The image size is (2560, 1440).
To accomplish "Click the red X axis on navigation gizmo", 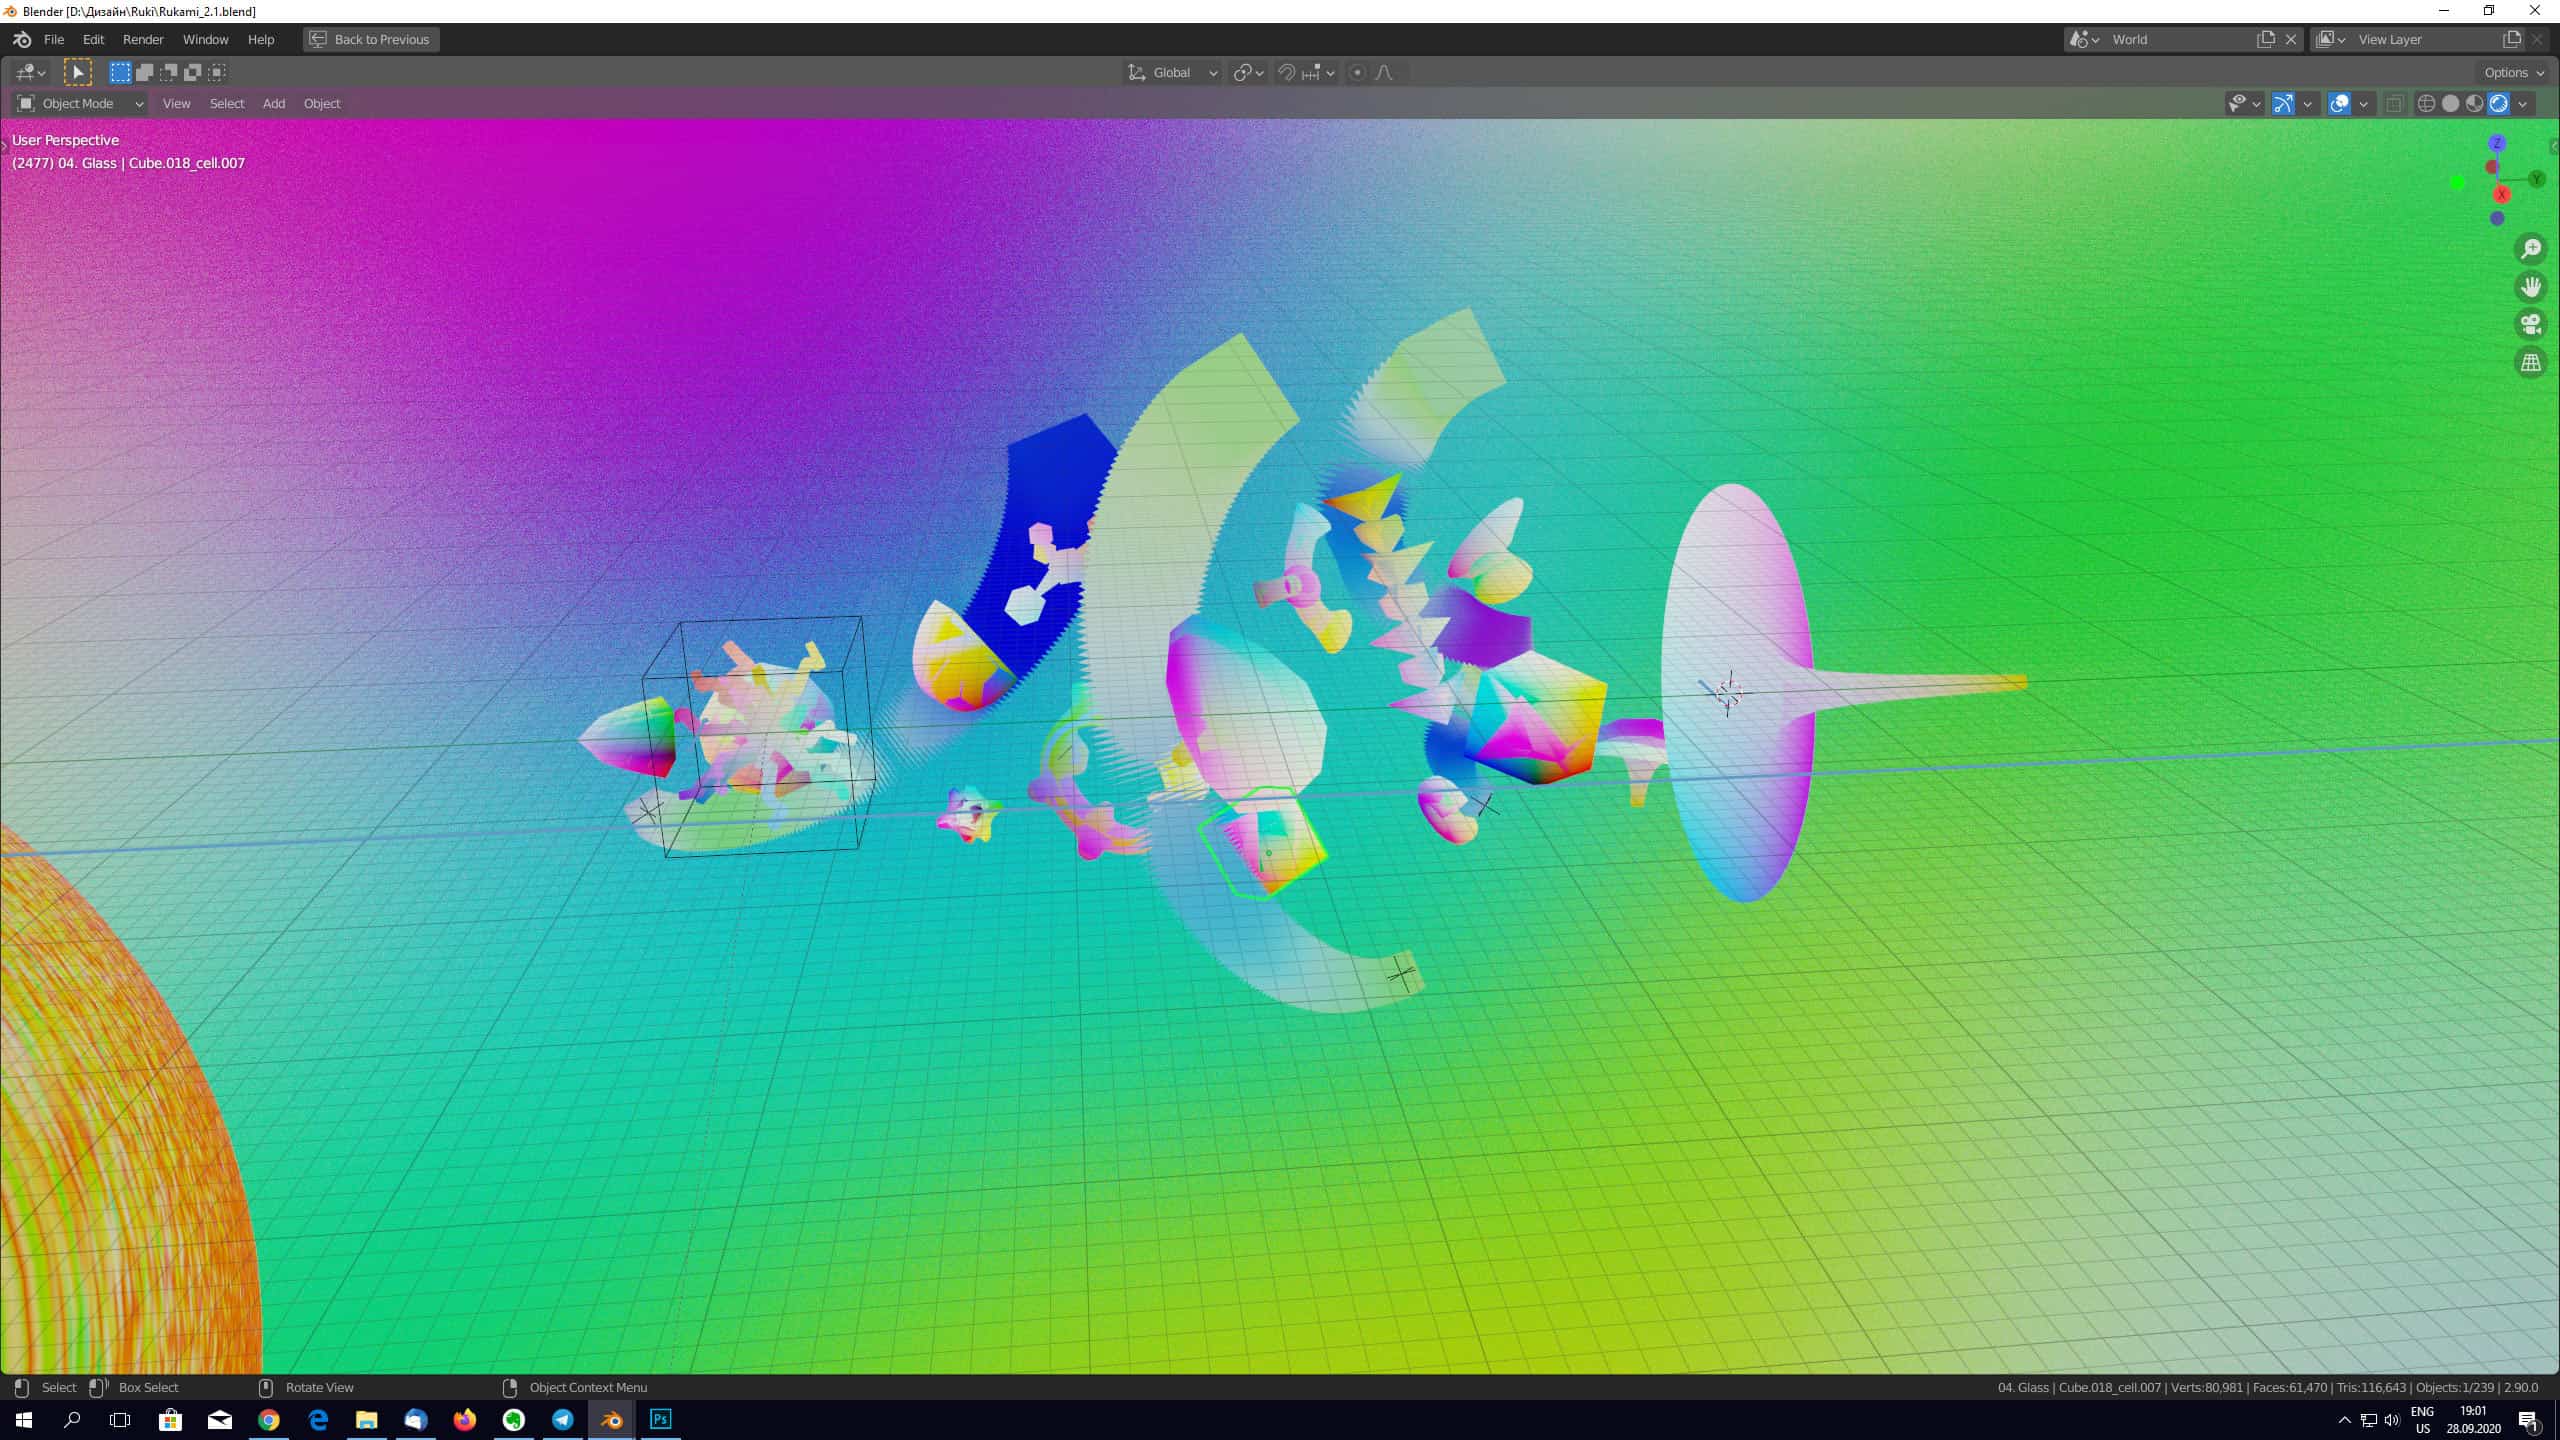I will pyautogui.click(x=2502, y=195).
